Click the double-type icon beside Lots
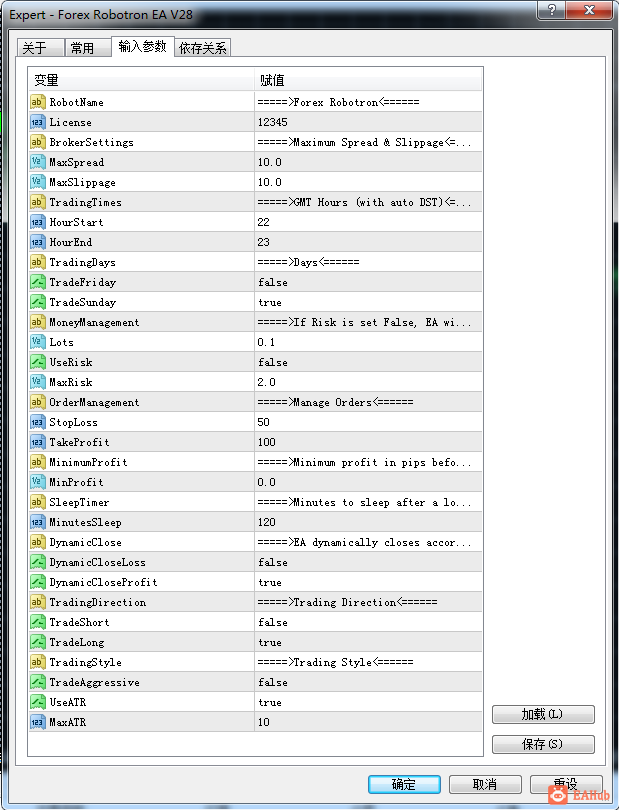Image resolution: width=619 pixels, height=810 pixels. [x=38, y=342]
